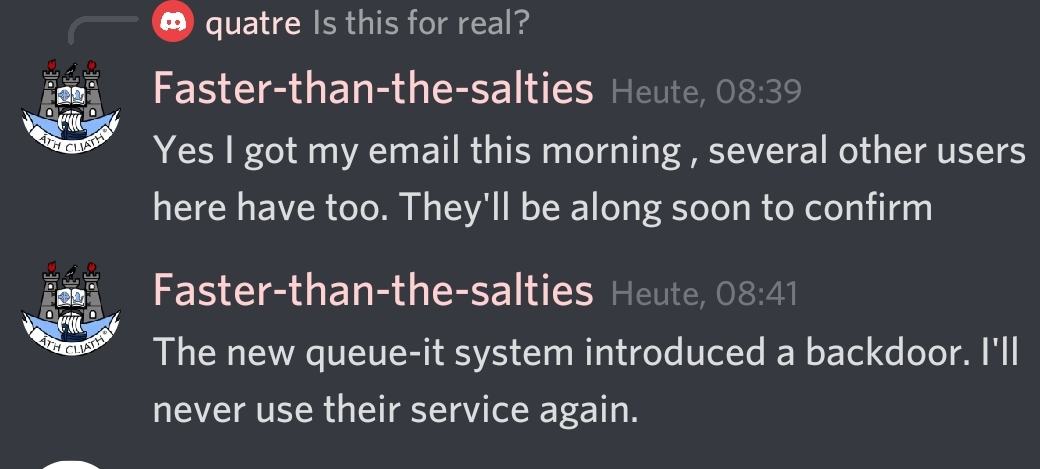Open Faster-than-the-salties profile from 08:39 message
This screenshot has height=469, width=1040.
pyautogui.click(x=373, y=89)
